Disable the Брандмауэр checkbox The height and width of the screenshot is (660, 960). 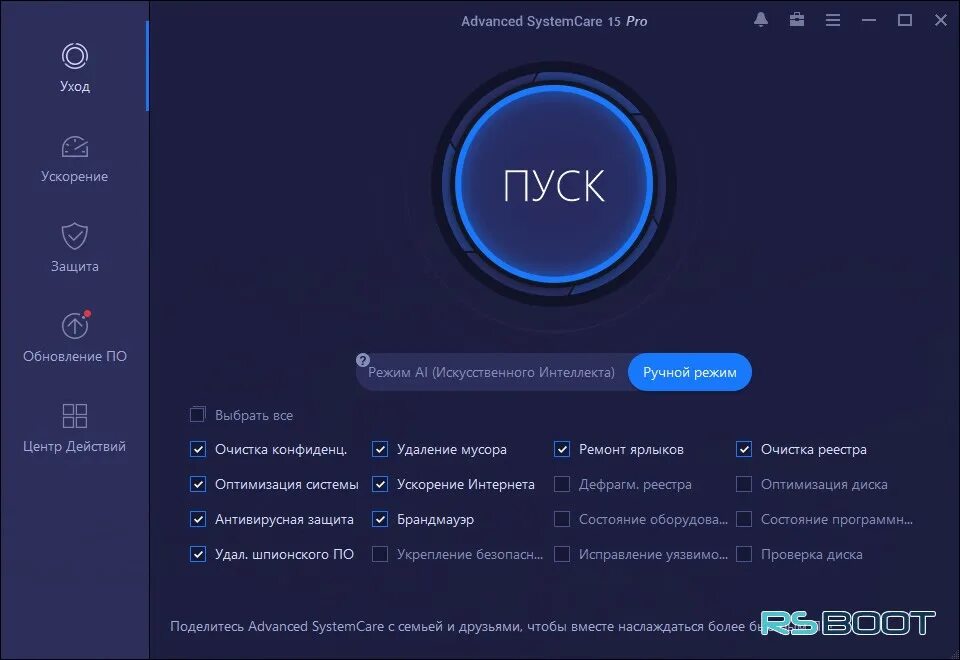380,519
